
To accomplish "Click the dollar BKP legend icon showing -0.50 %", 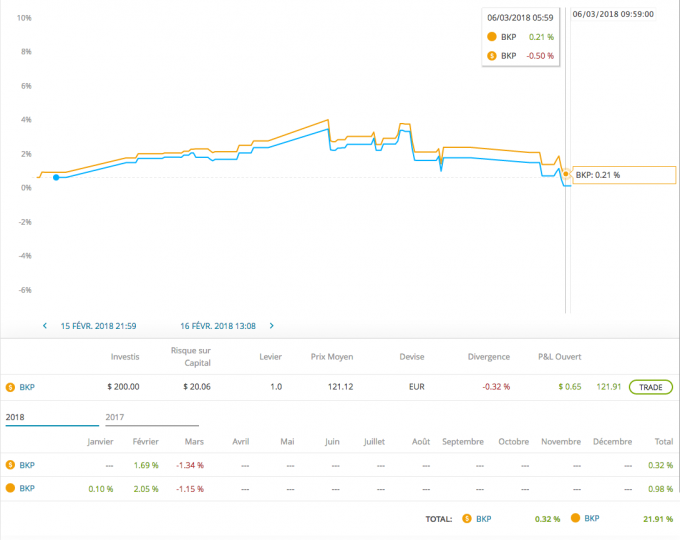I will point(491,56).
